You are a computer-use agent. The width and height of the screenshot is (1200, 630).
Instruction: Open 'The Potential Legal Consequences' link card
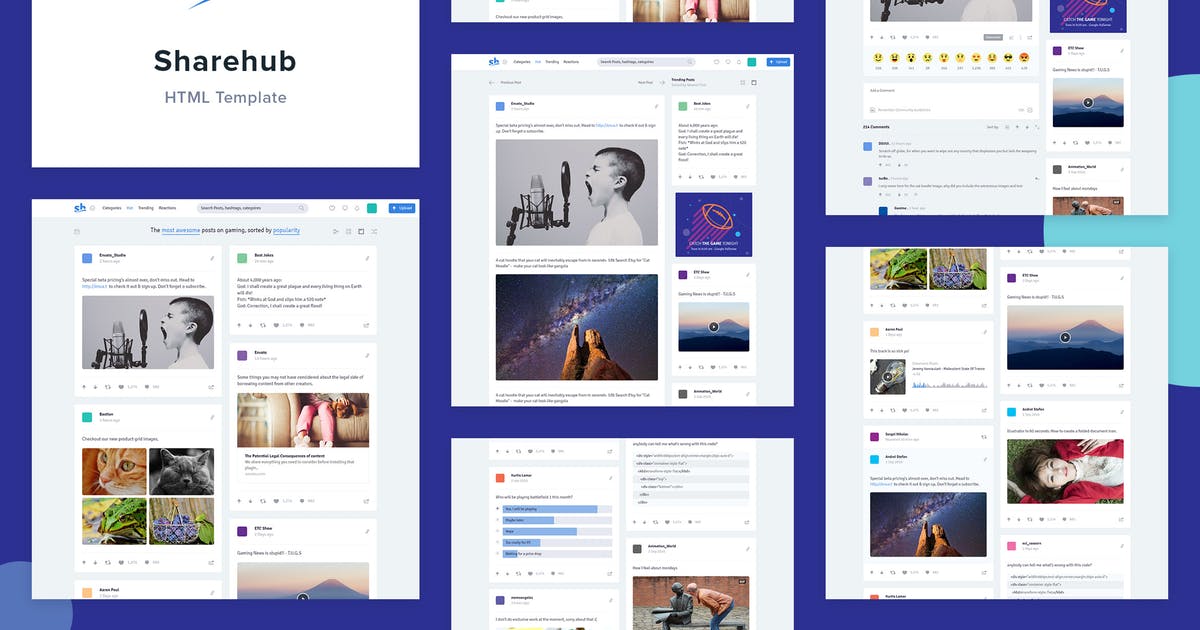(303, 436)
